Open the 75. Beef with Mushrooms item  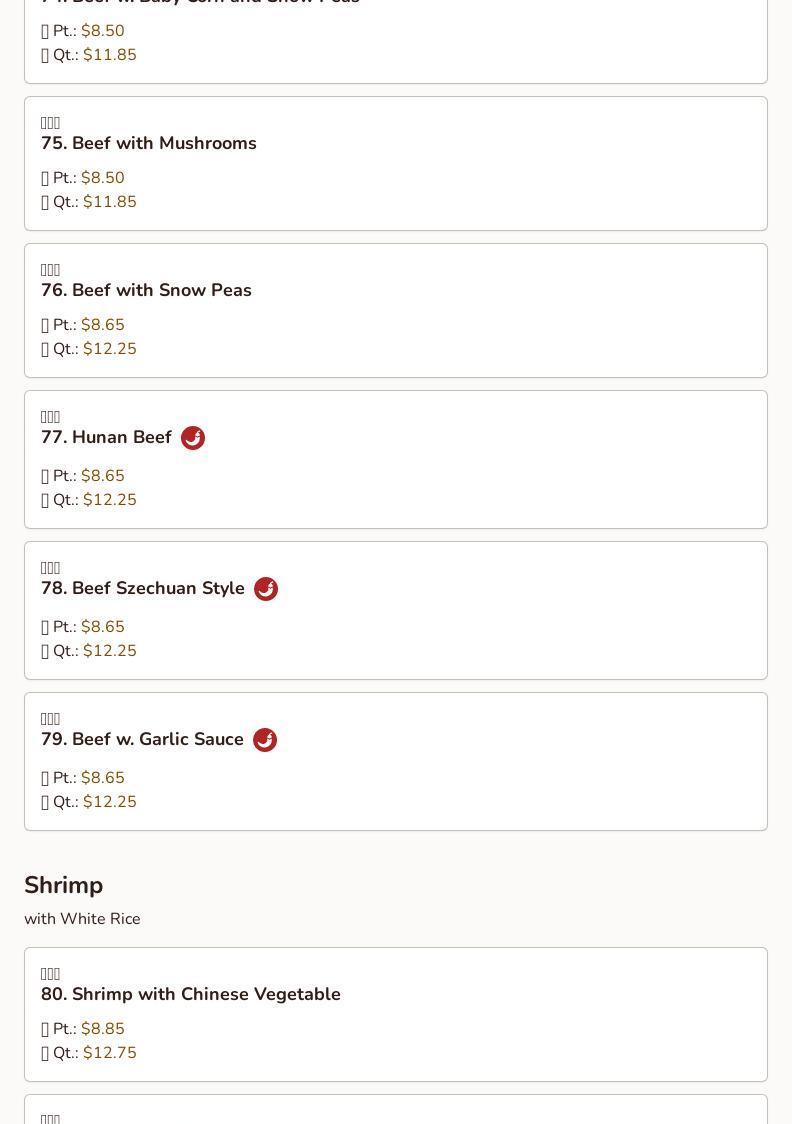coord(149,143)
